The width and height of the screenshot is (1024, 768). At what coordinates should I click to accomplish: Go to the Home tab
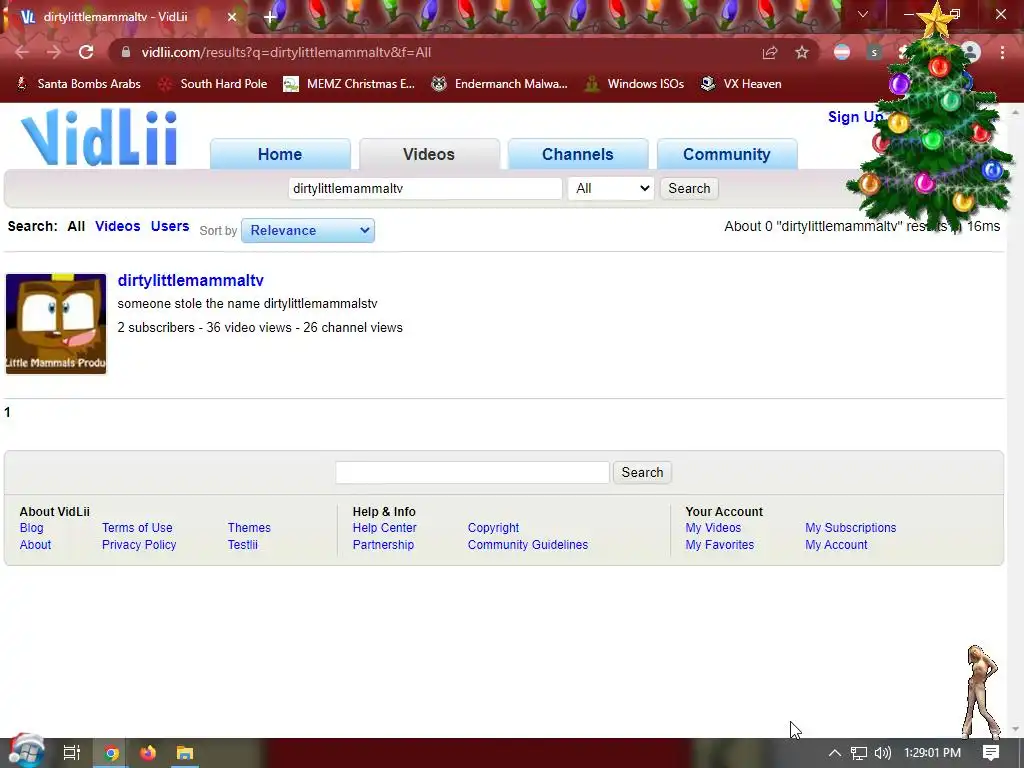click(x=280, y=154)
